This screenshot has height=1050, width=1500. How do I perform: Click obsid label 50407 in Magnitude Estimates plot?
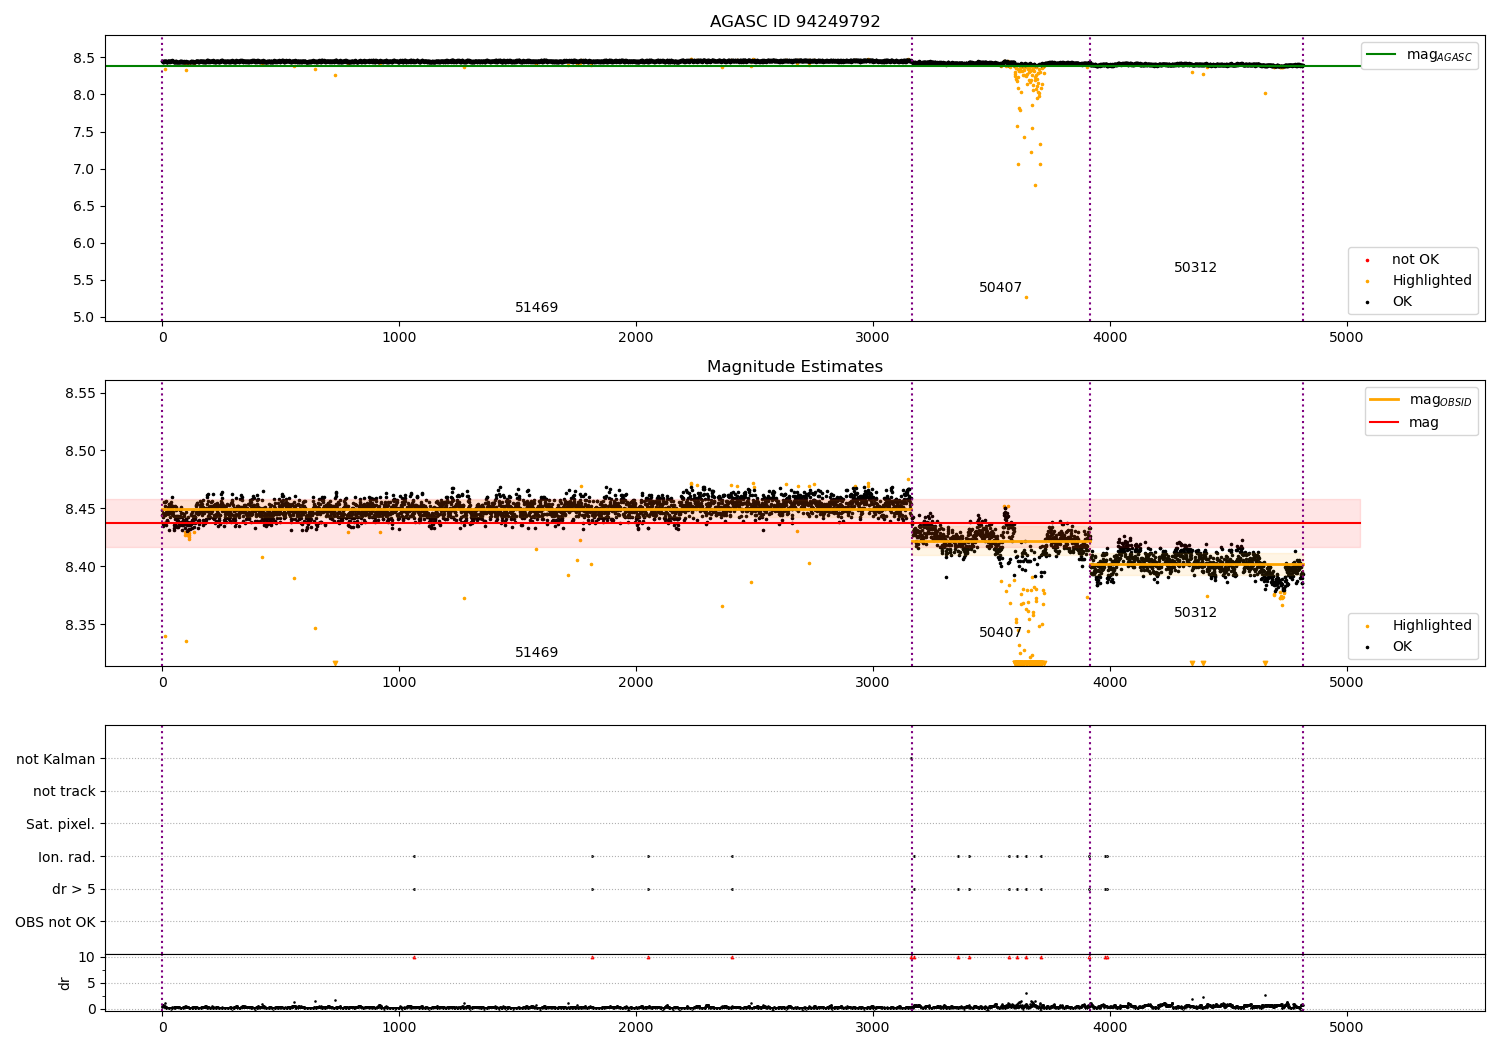point(1000,633)
